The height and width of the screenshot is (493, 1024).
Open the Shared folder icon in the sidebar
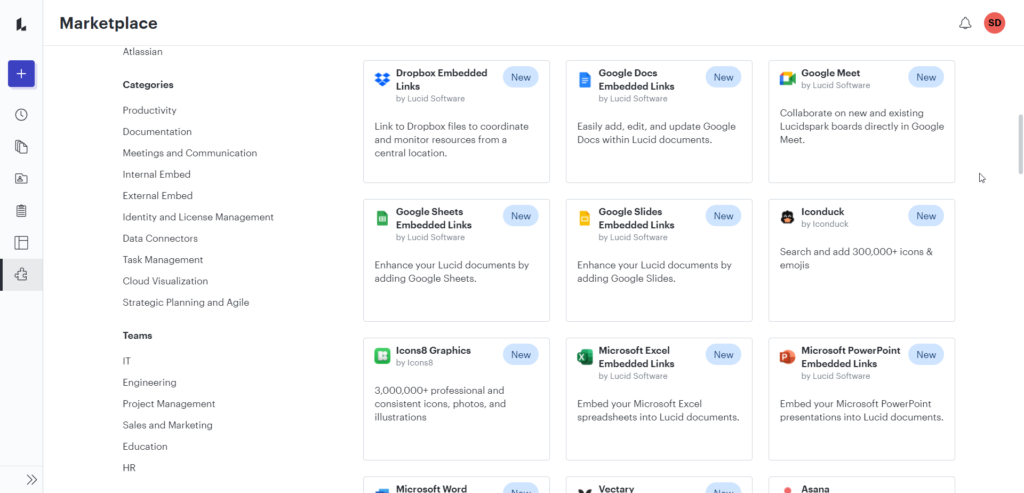pos(21,178)
